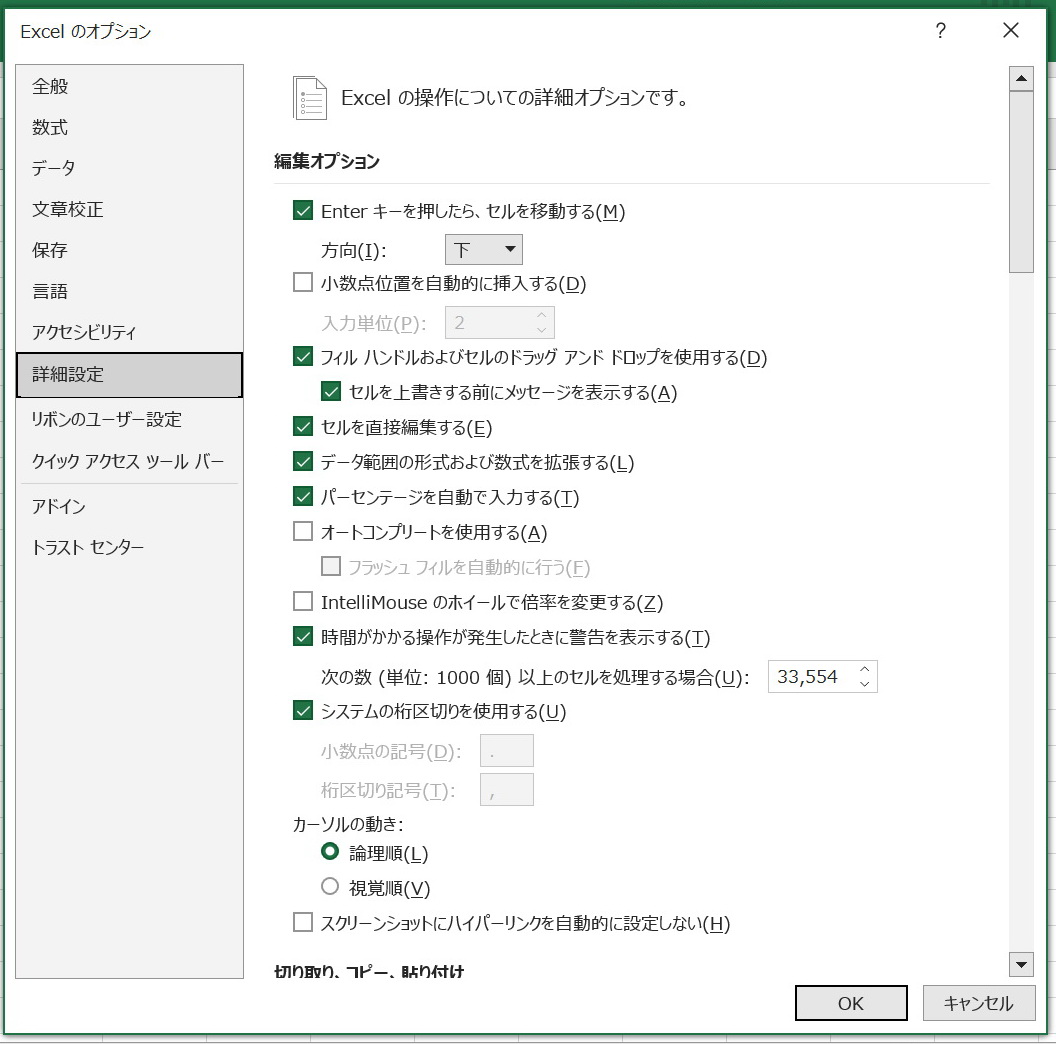Click the キャンセル button
This screenshot has height=1044, width=1056.
tap(978, 1003)
